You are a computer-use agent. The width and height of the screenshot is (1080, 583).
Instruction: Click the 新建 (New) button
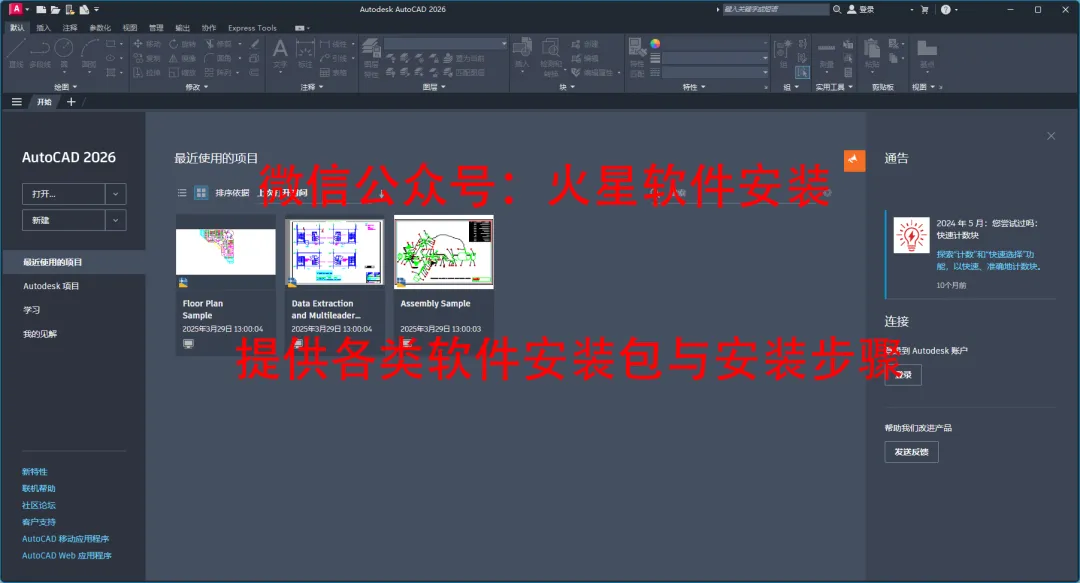[x=63, y=221]
